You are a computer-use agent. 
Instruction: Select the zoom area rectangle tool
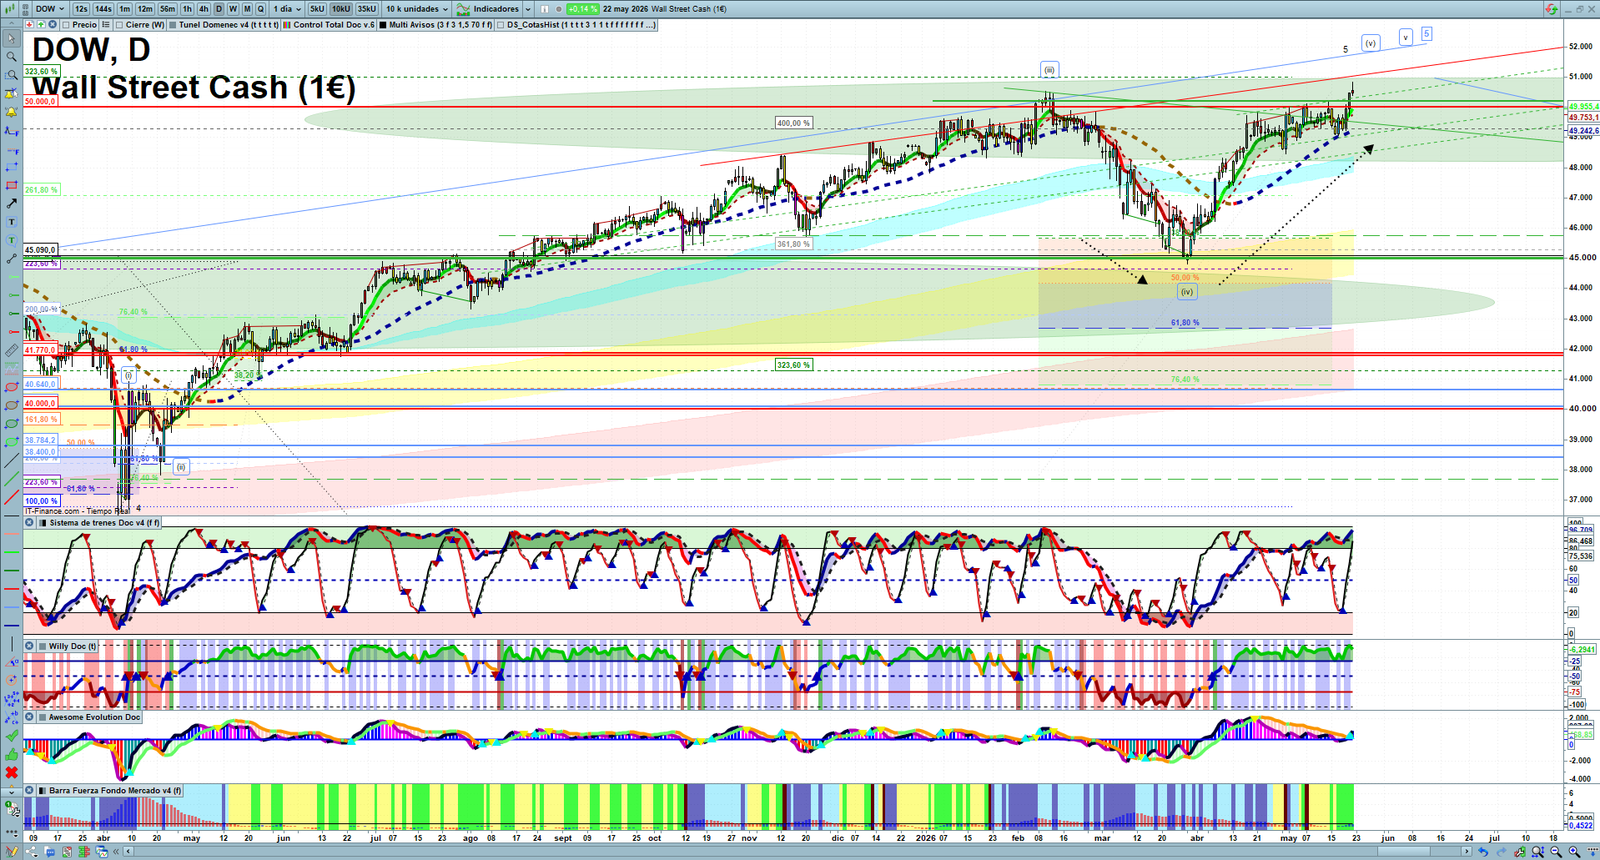click(12, 75)
